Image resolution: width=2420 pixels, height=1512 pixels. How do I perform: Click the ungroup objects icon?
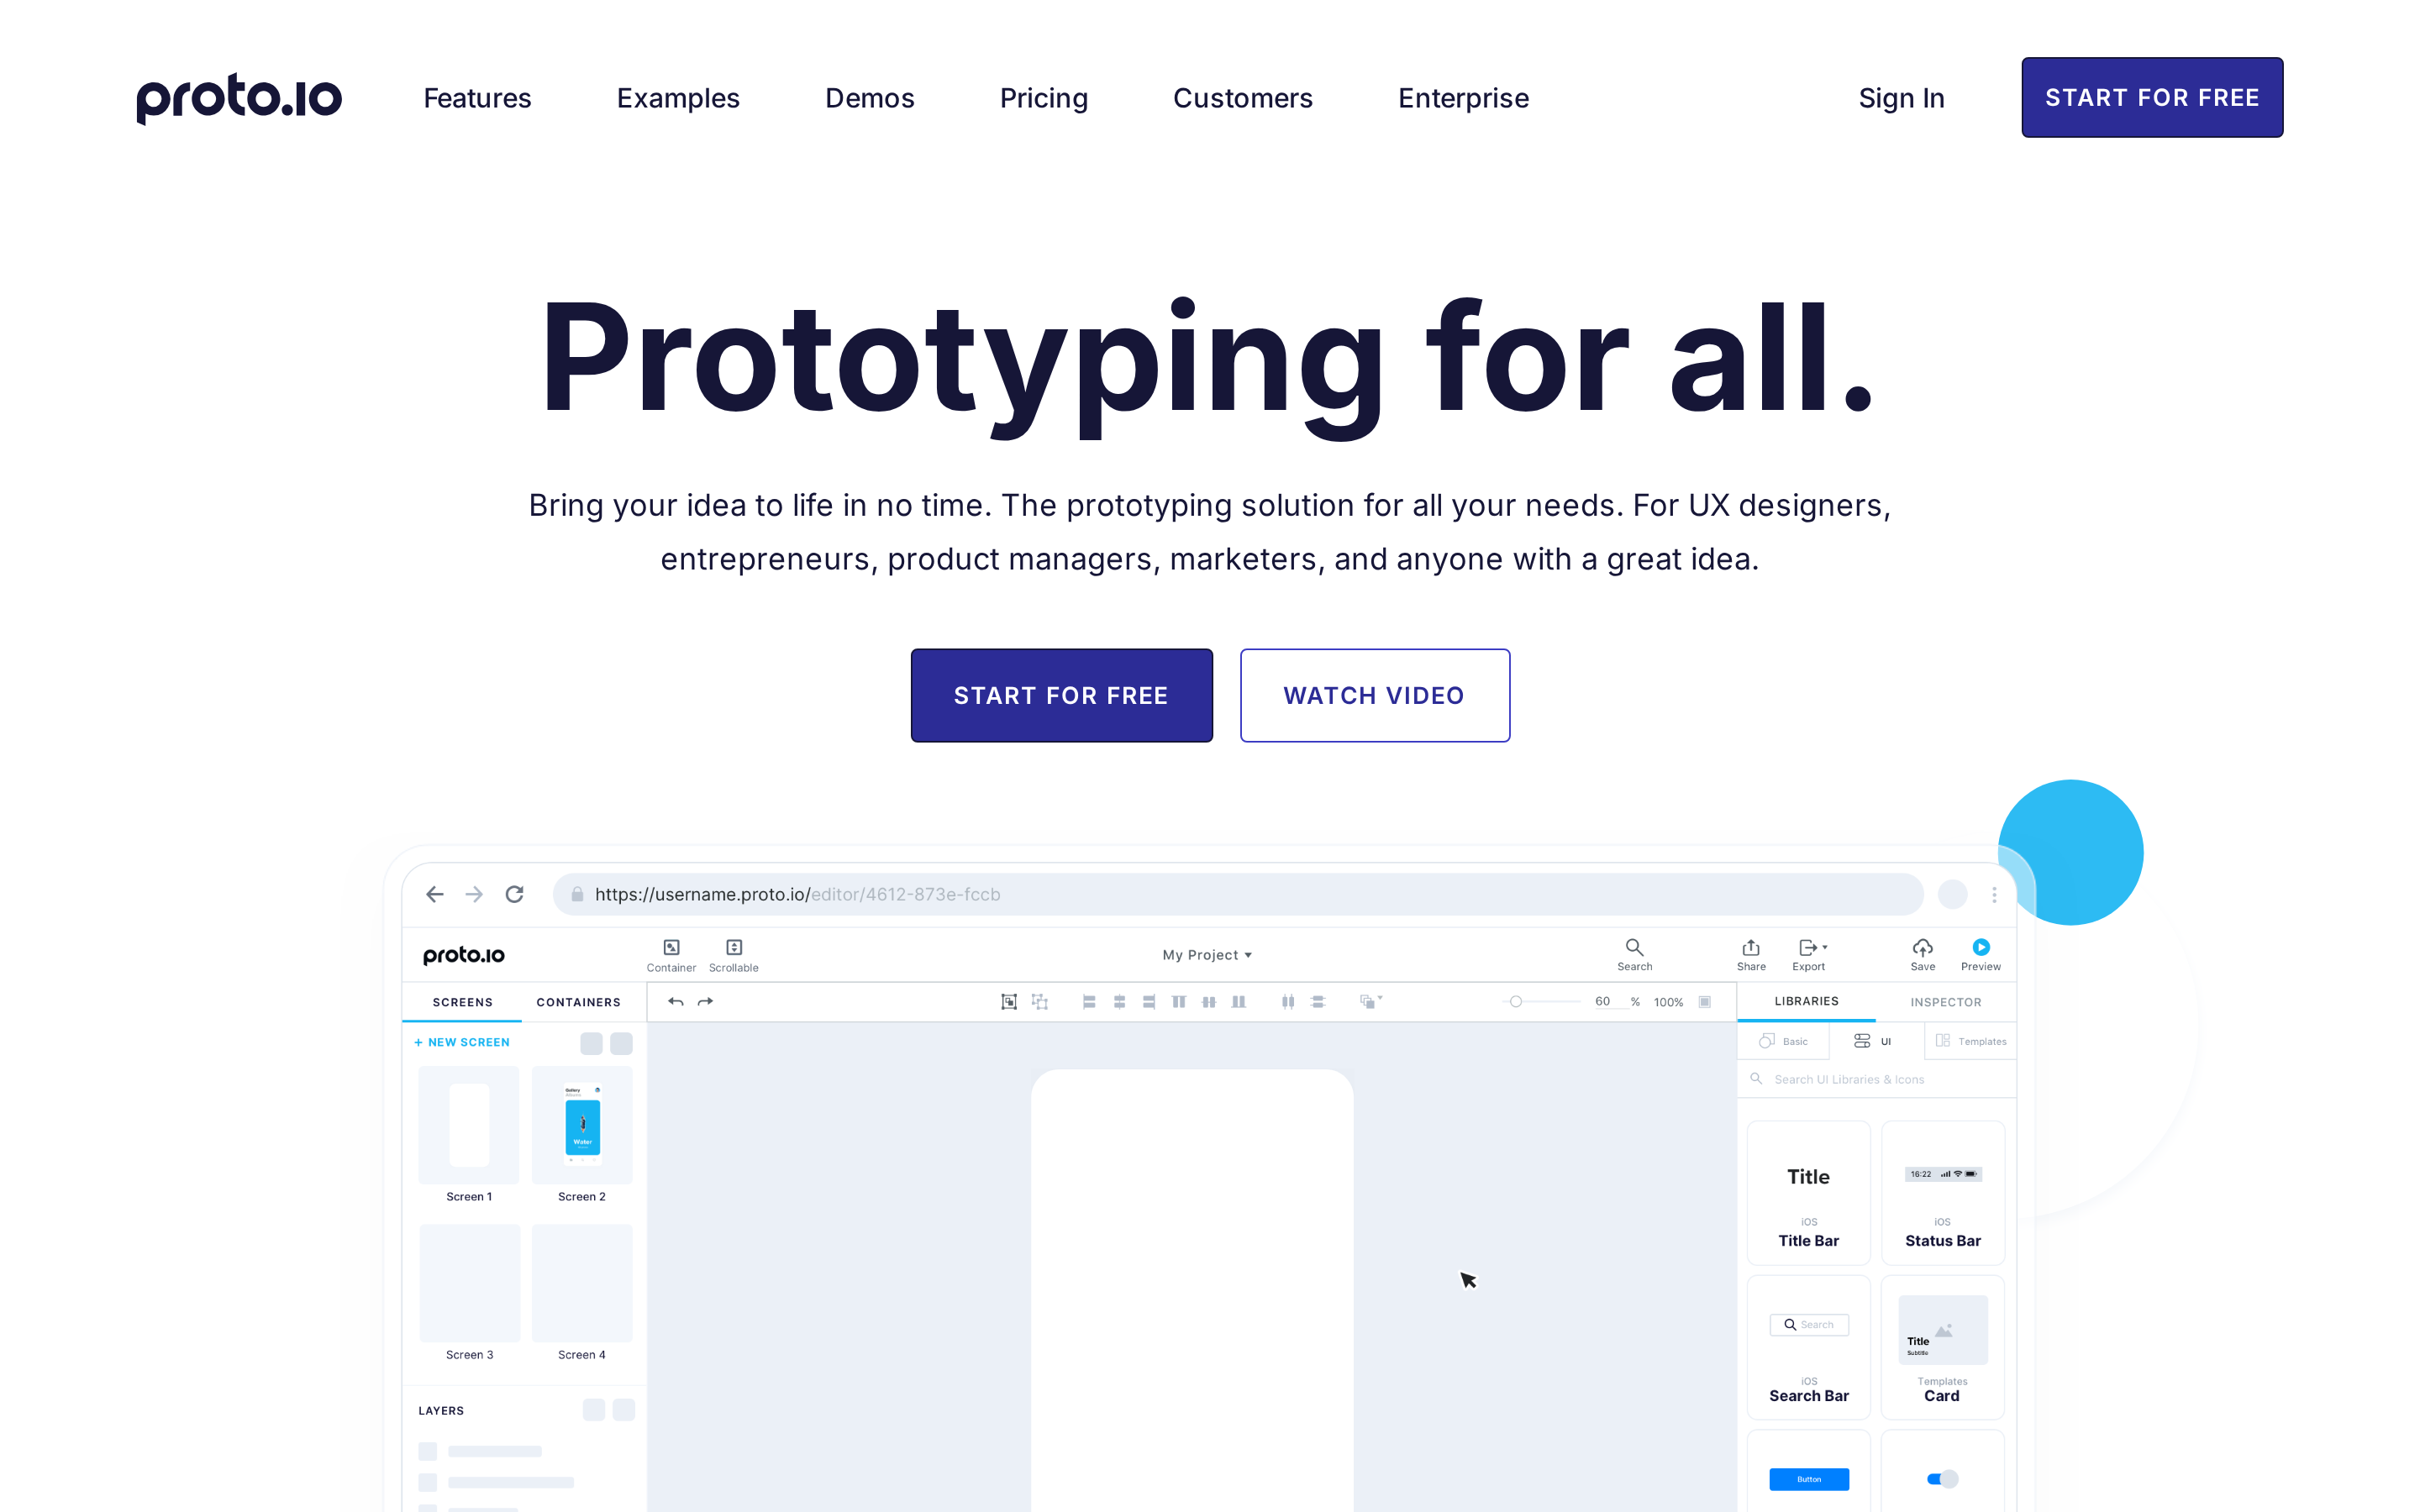[x=1040, y=1001]
